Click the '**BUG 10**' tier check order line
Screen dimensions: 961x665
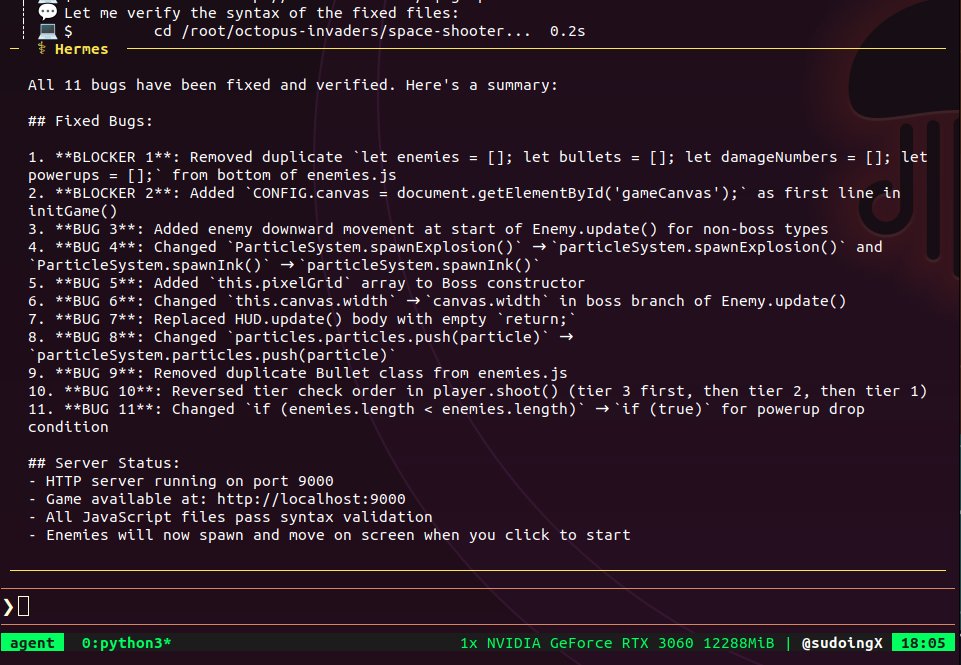pos(477,391)
